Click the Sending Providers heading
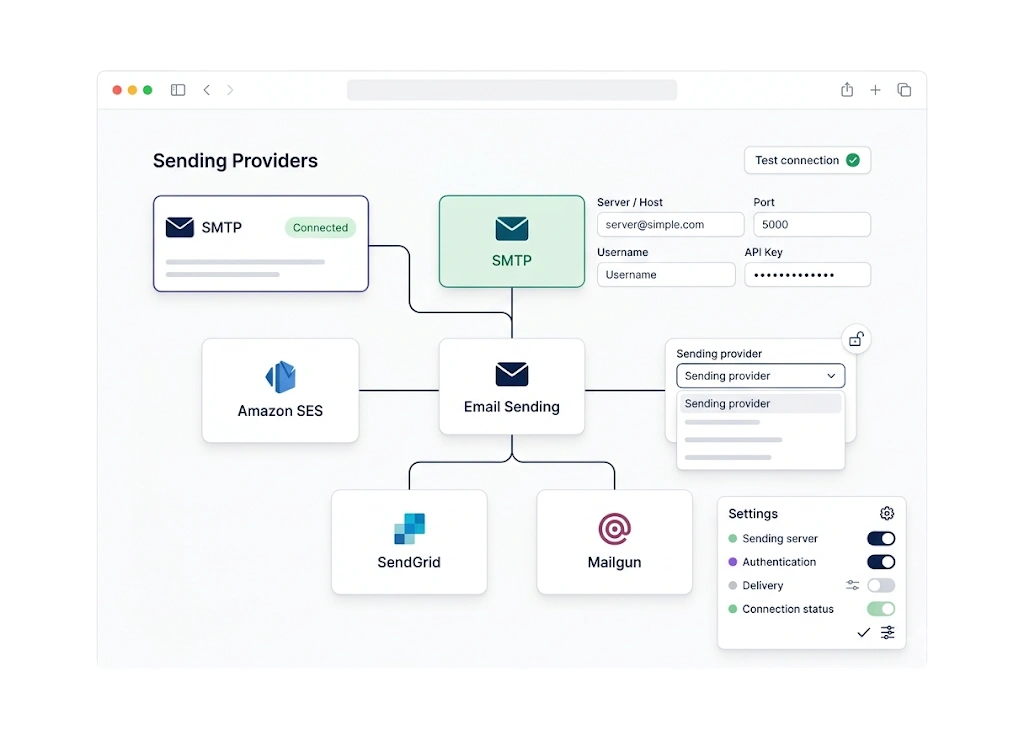The width and height of the screenshot is (1024, 741). (235, 161)
